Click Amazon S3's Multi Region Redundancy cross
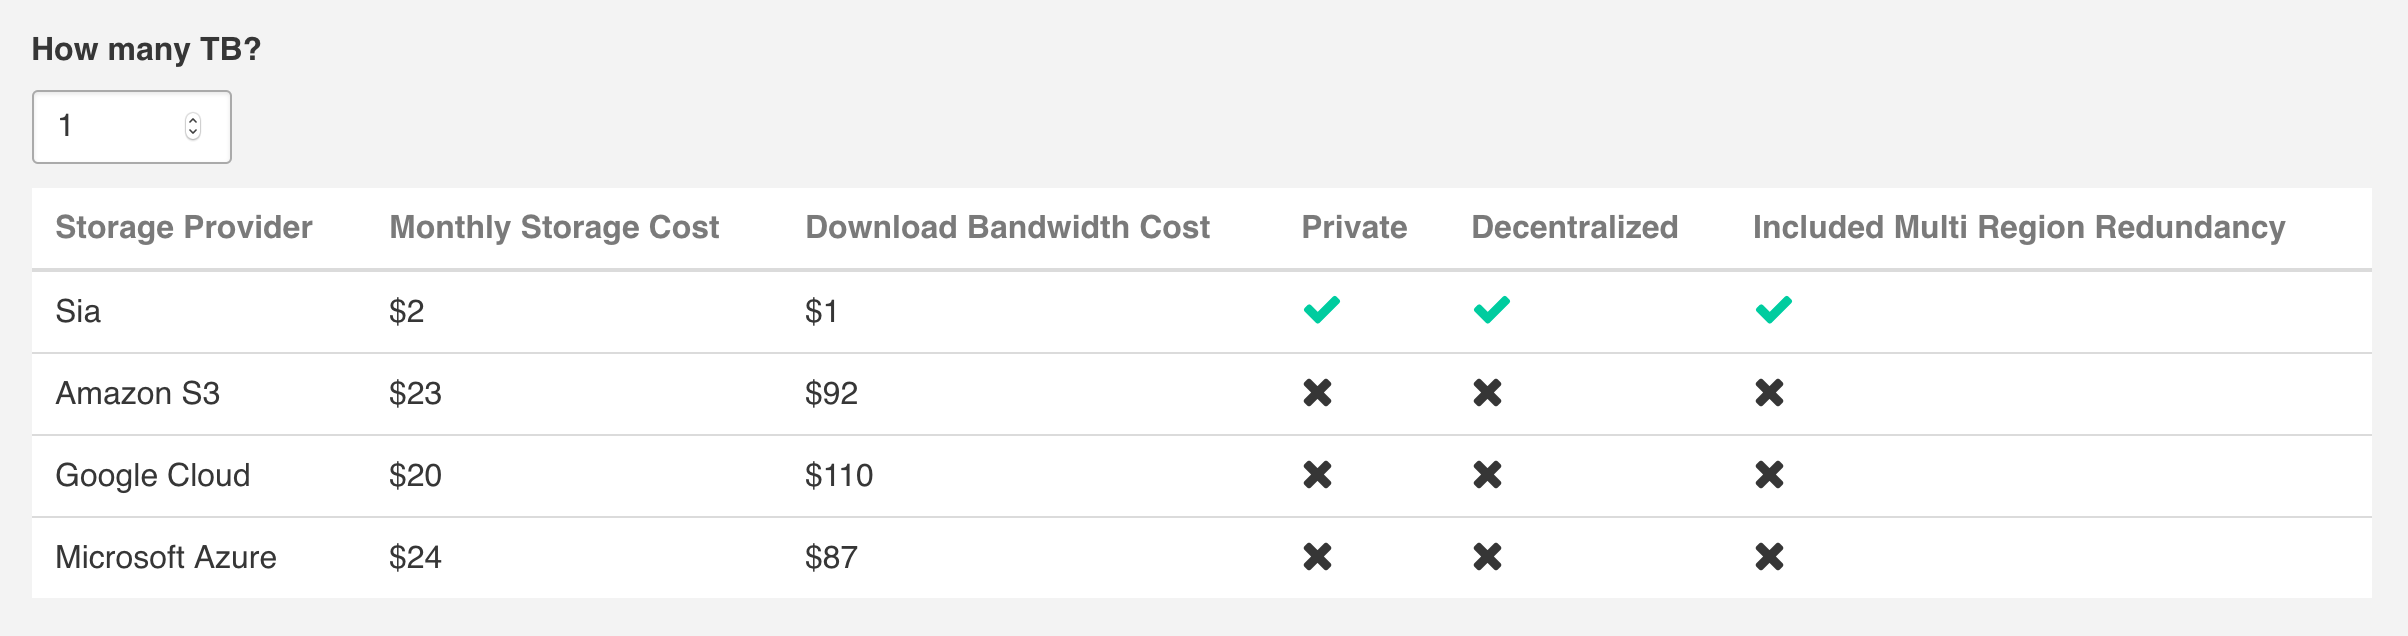Image resolution: width=2408 pixels, height=636 pixels. coord(1769,393)
